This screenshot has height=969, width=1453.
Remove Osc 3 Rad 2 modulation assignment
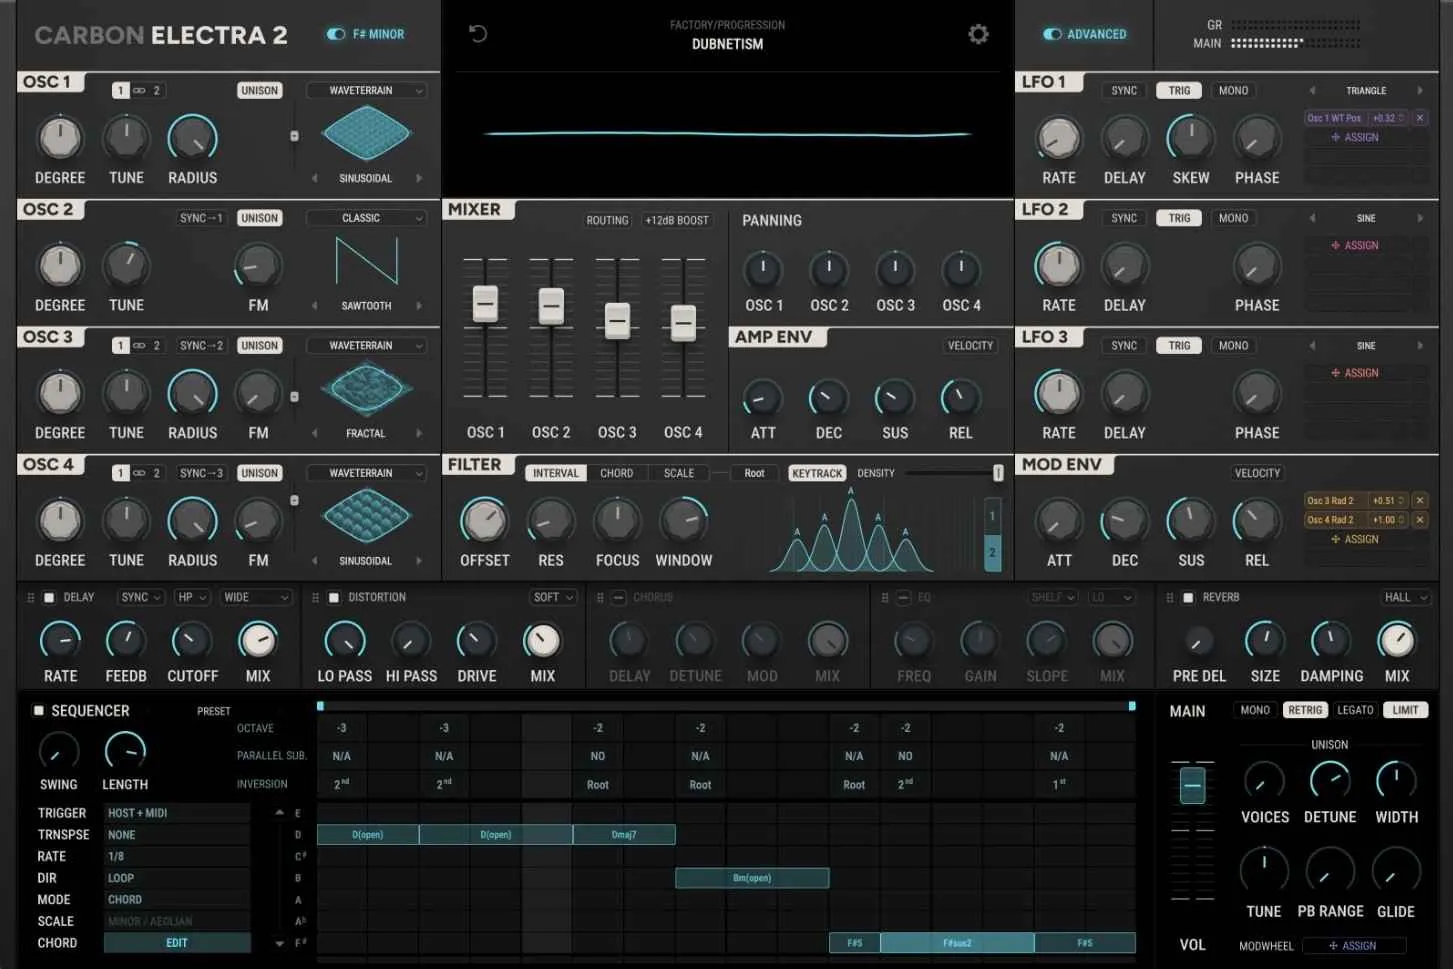1419,500
